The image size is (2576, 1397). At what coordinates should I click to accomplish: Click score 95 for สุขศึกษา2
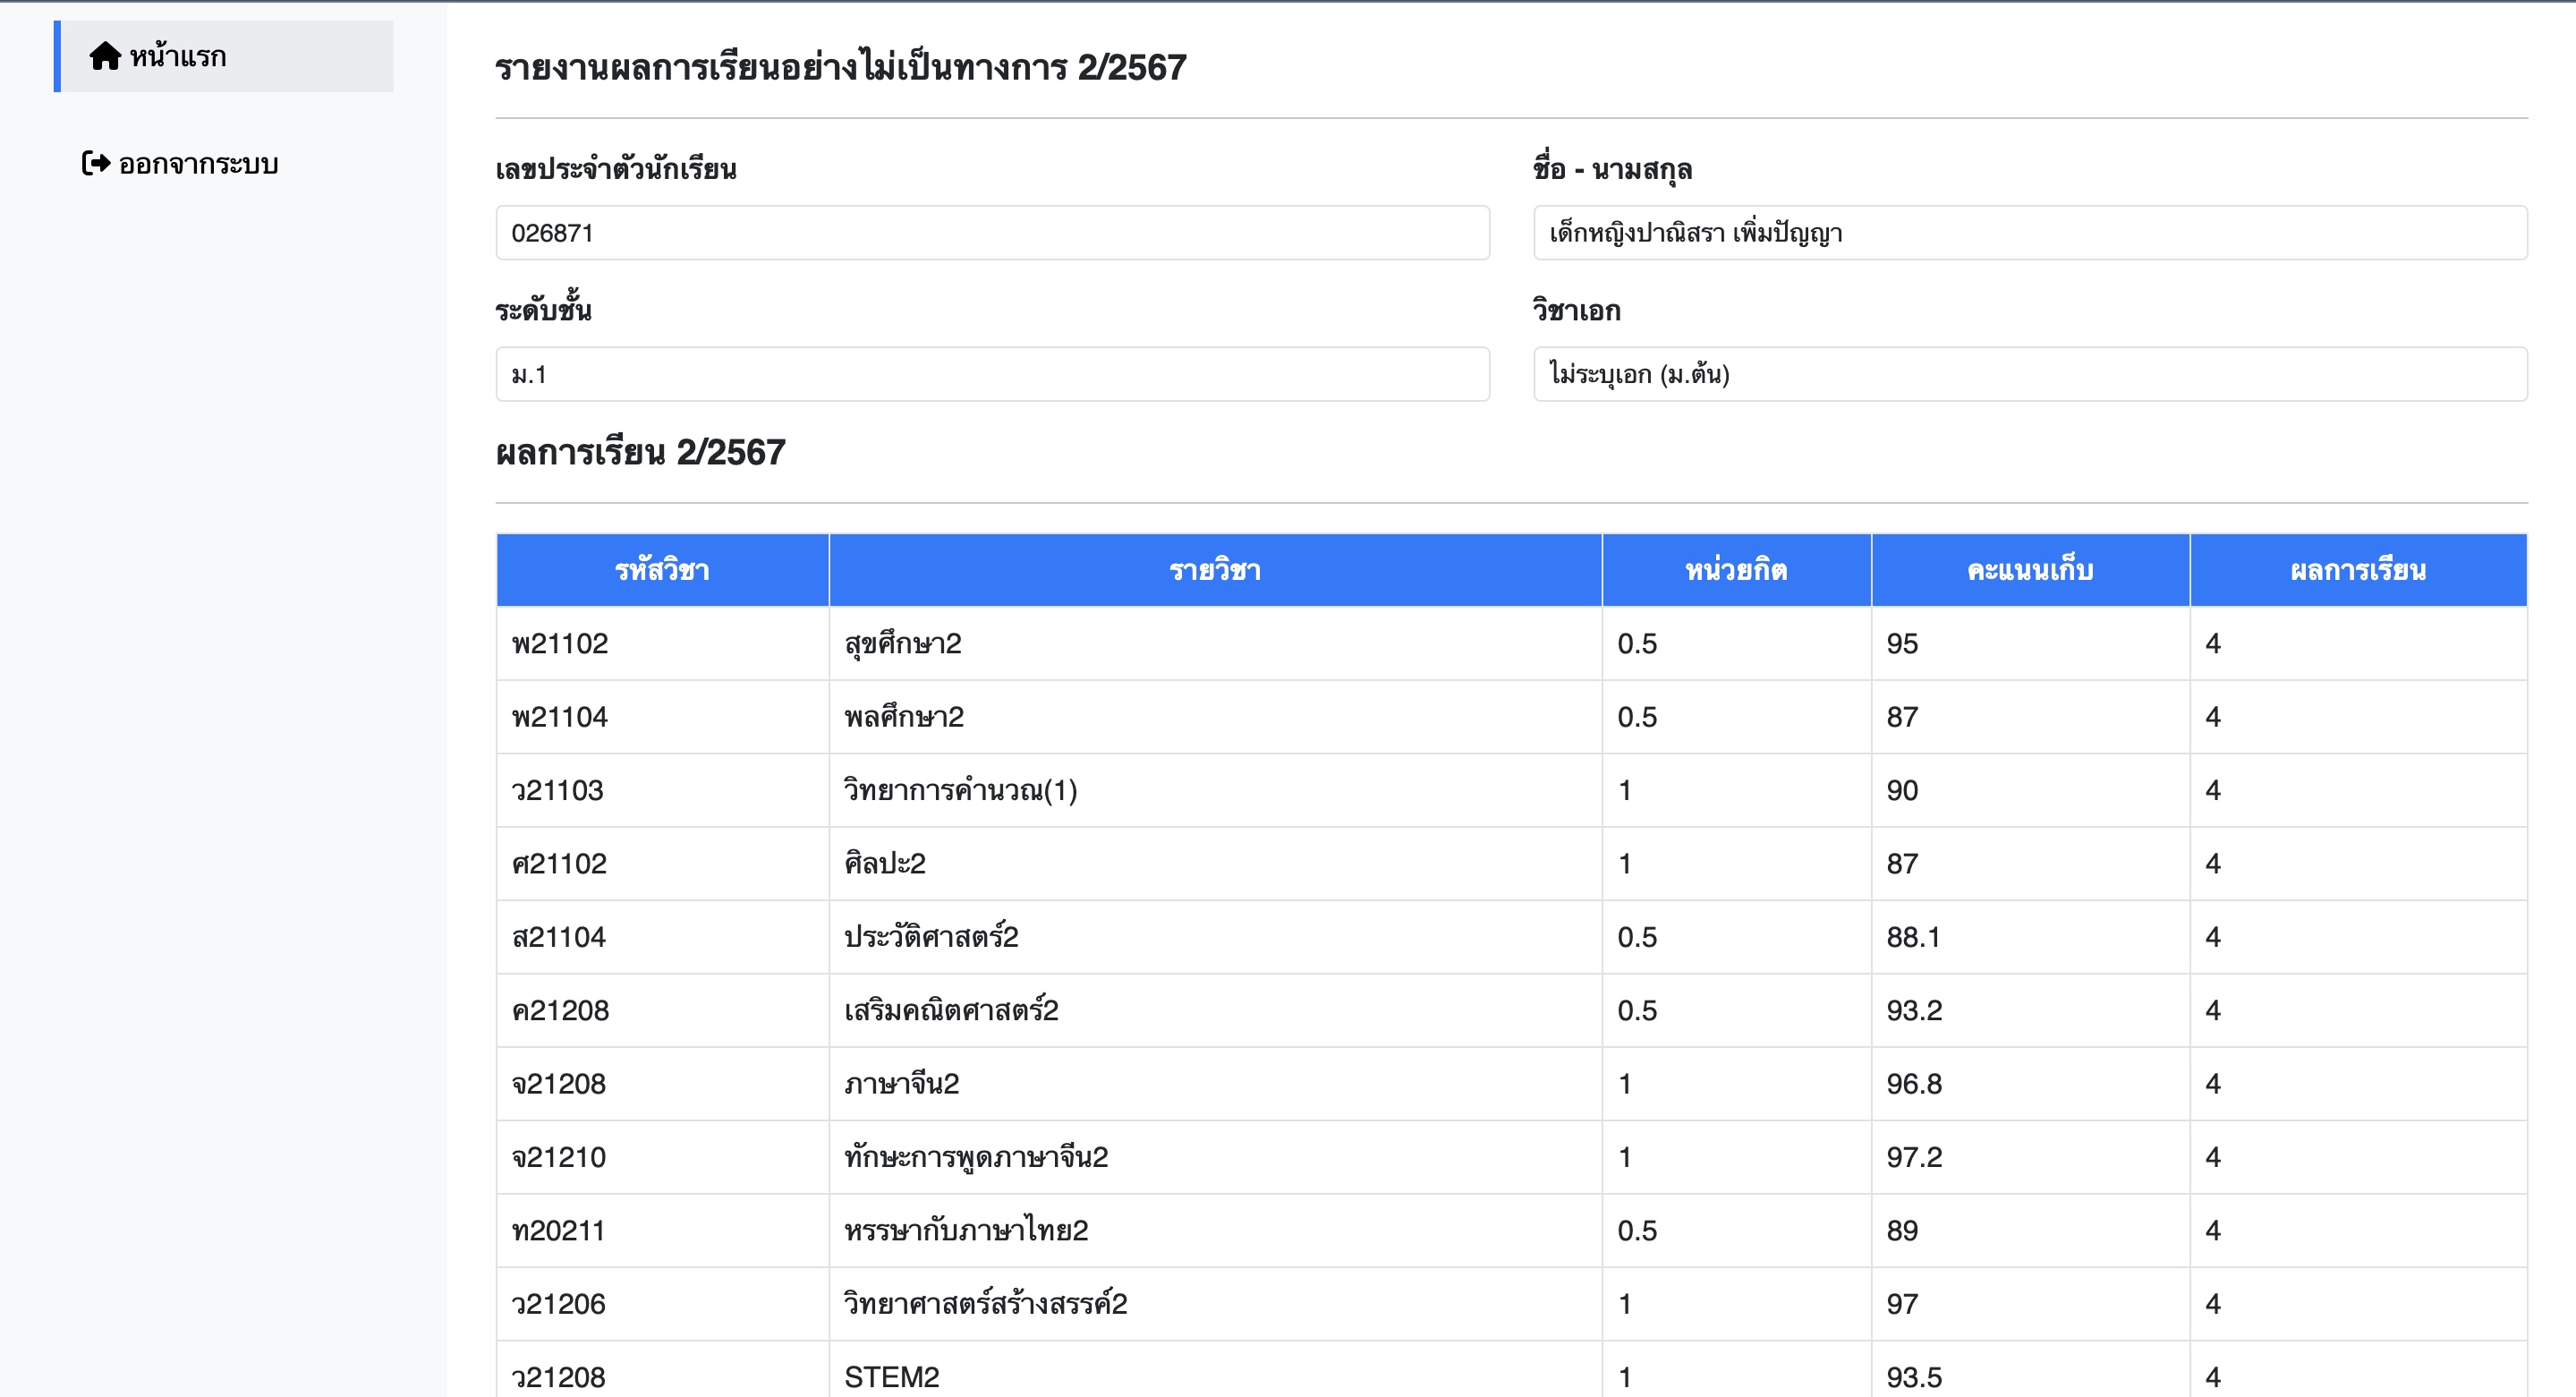click(x=1902, y=644)
